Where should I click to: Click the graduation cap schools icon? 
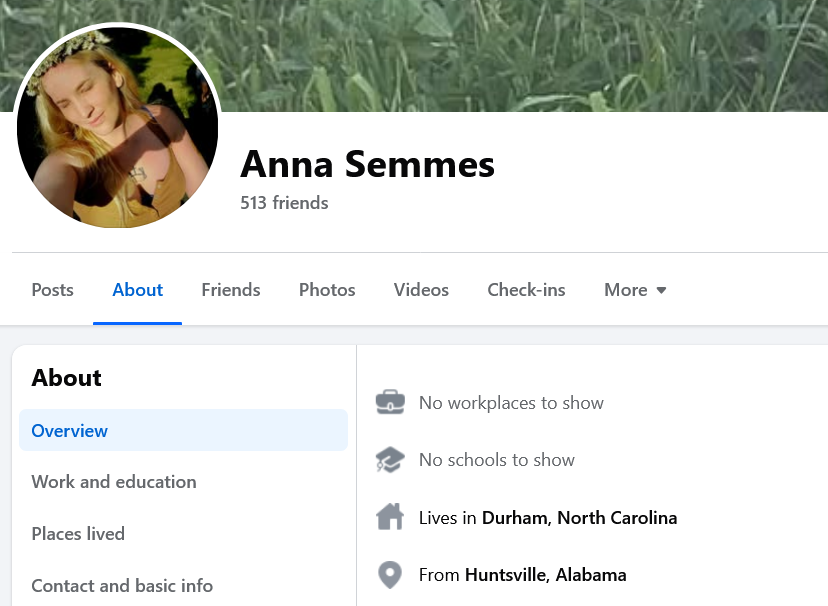point(390,460)
